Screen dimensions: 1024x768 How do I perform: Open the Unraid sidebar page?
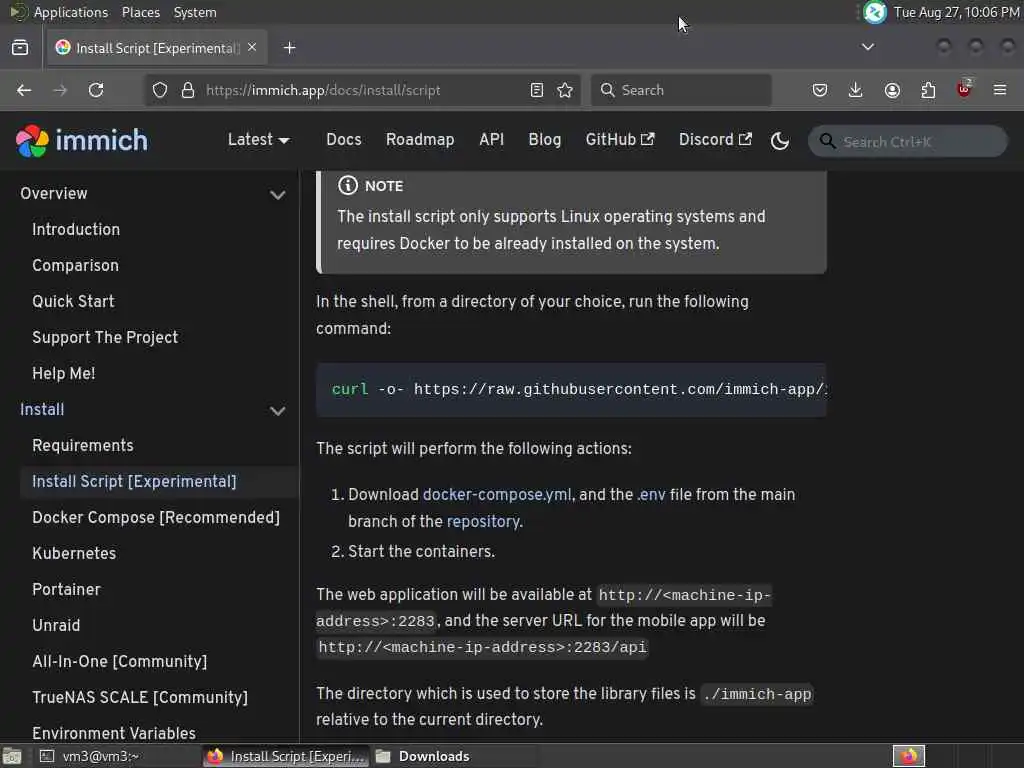click(x=56, y=626)
